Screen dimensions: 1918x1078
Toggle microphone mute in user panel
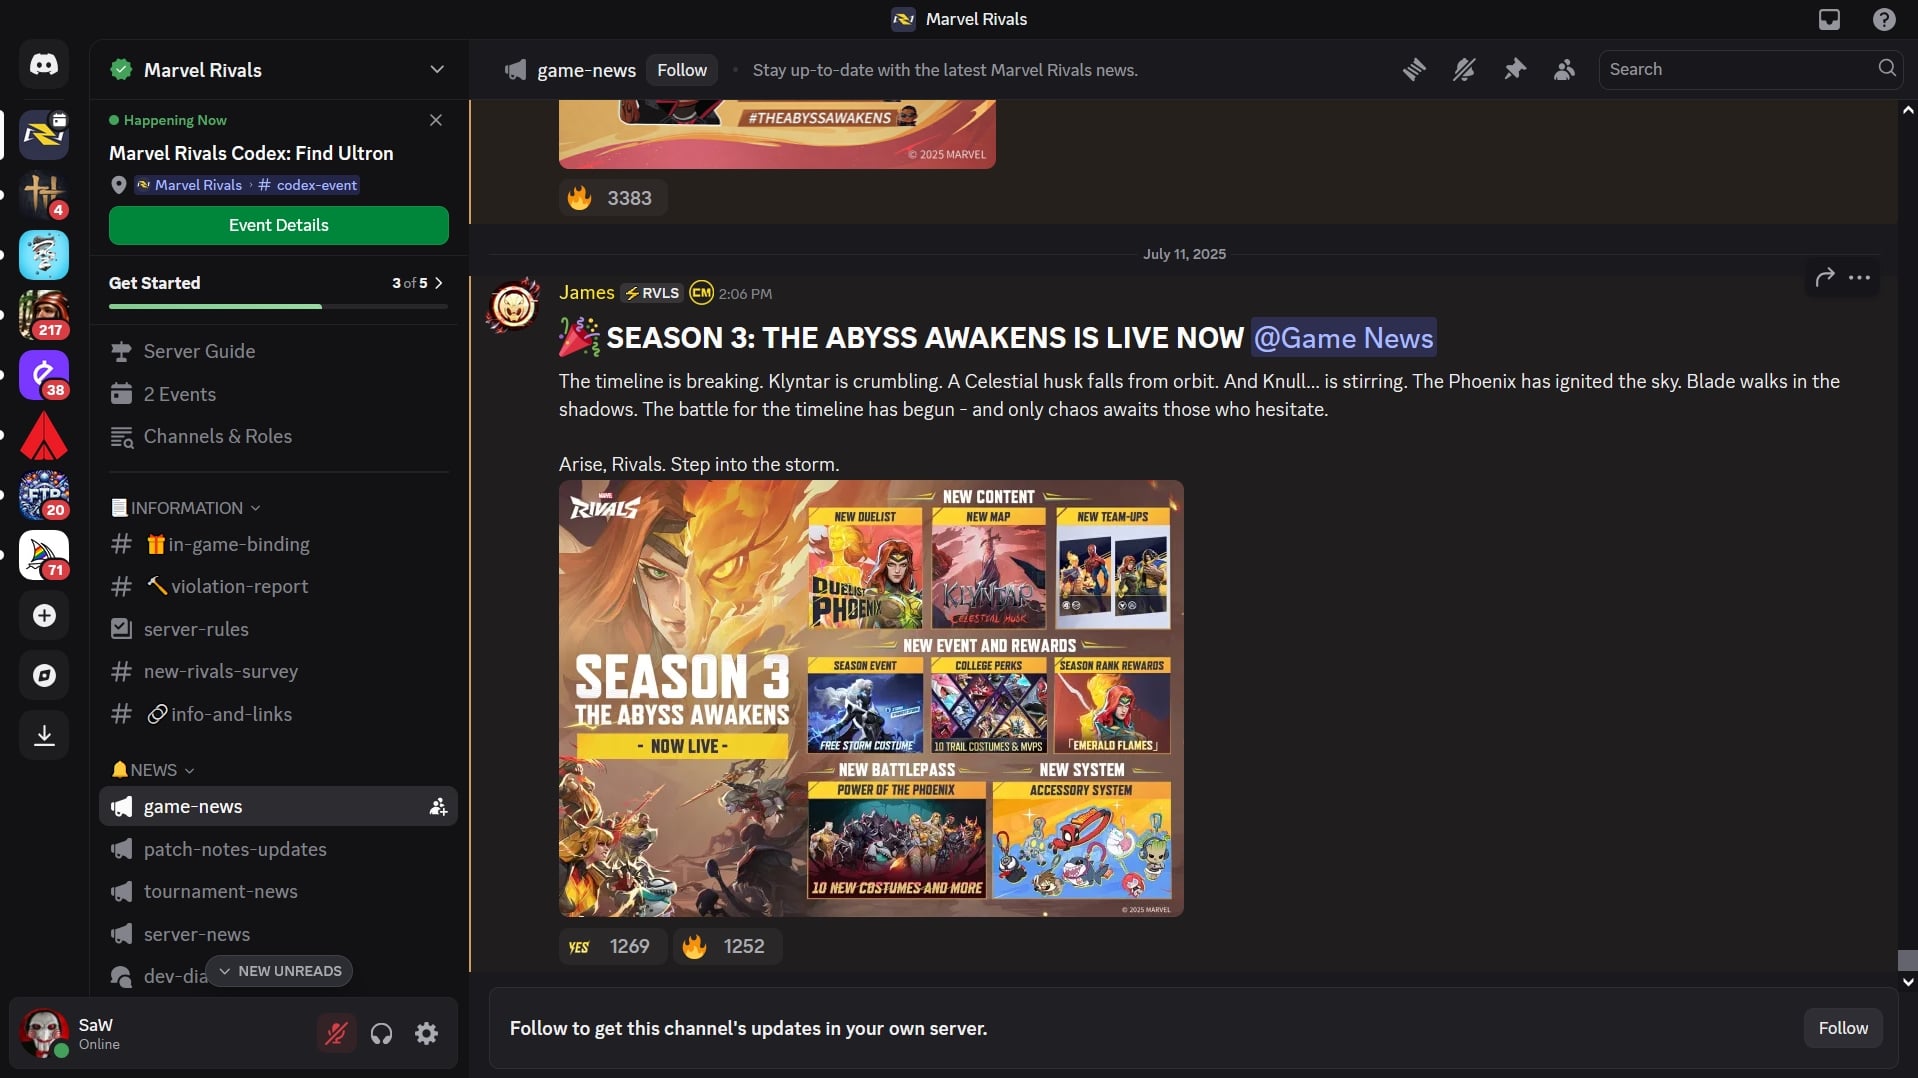pyautogui.click(x=336, y=1033)
